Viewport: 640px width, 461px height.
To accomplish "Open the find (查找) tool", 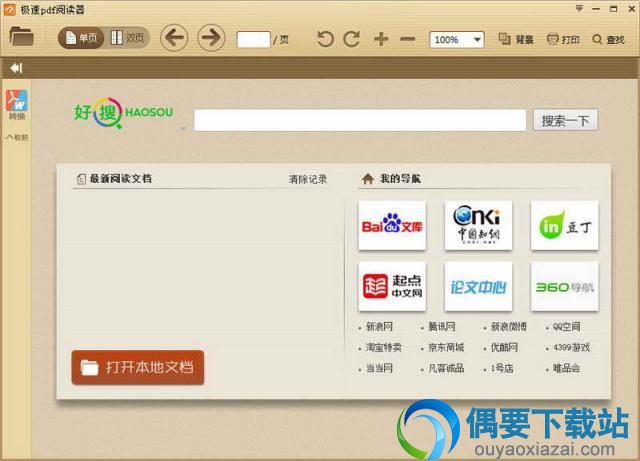I will point(608,39).
